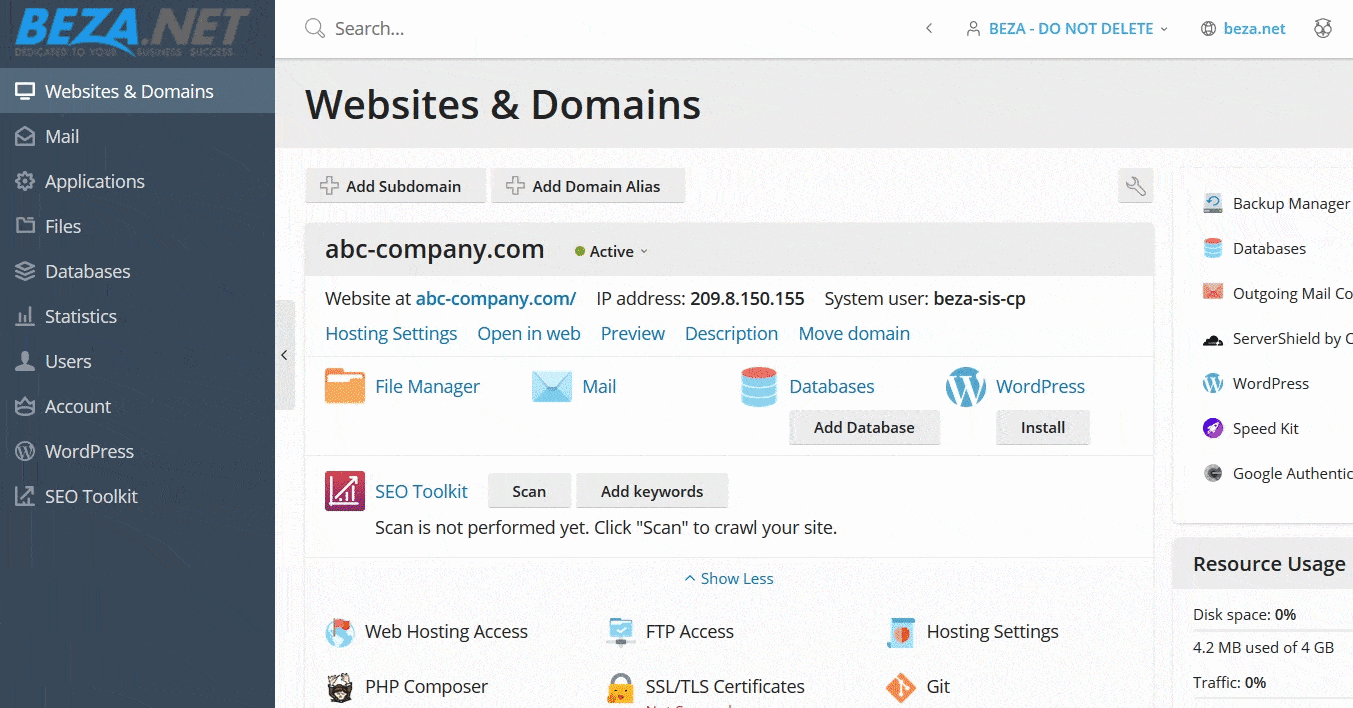The height and width of the screenshot is (708, 1353).
Task: Click the Speed Kit rocket icon
Action: (x=1213, y=428)
